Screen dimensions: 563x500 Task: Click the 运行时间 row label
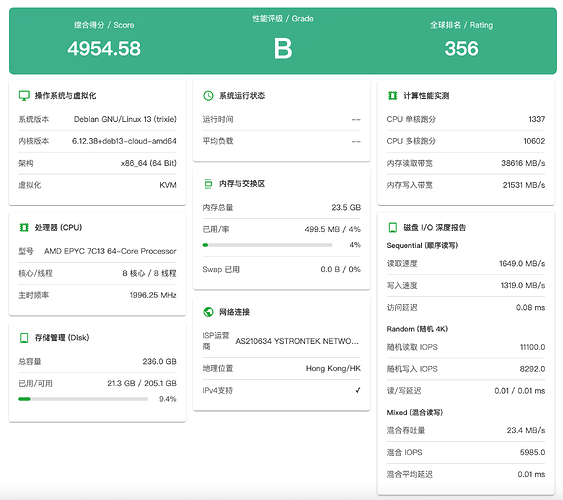[218, 119]
